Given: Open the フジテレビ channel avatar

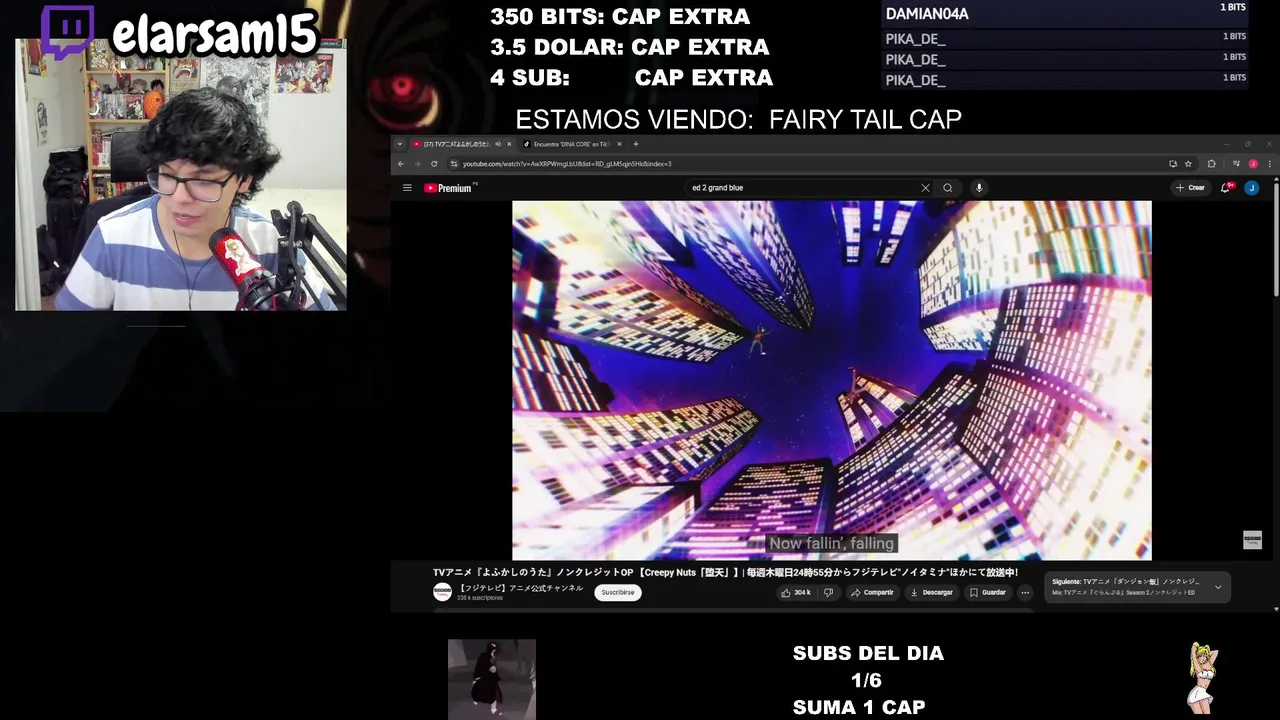Looking at the screenshot, I should (442, 592).
